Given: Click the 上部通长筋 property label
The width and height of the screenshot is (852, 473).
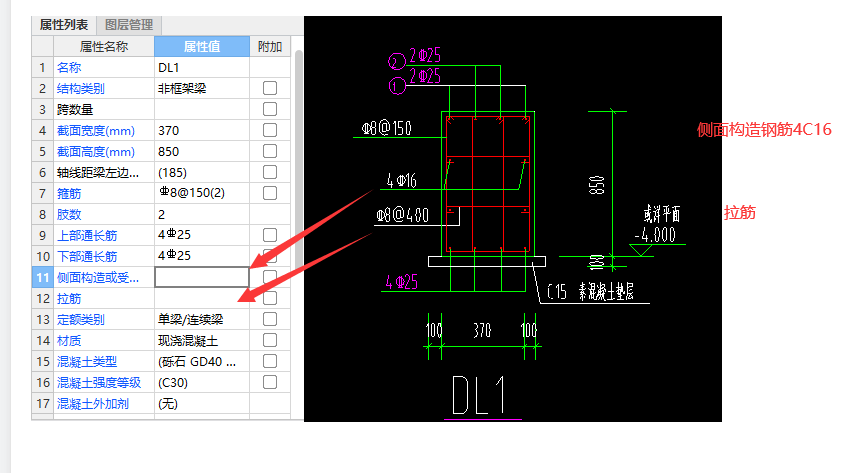Looking at the screenshot, I should [87, 236].
